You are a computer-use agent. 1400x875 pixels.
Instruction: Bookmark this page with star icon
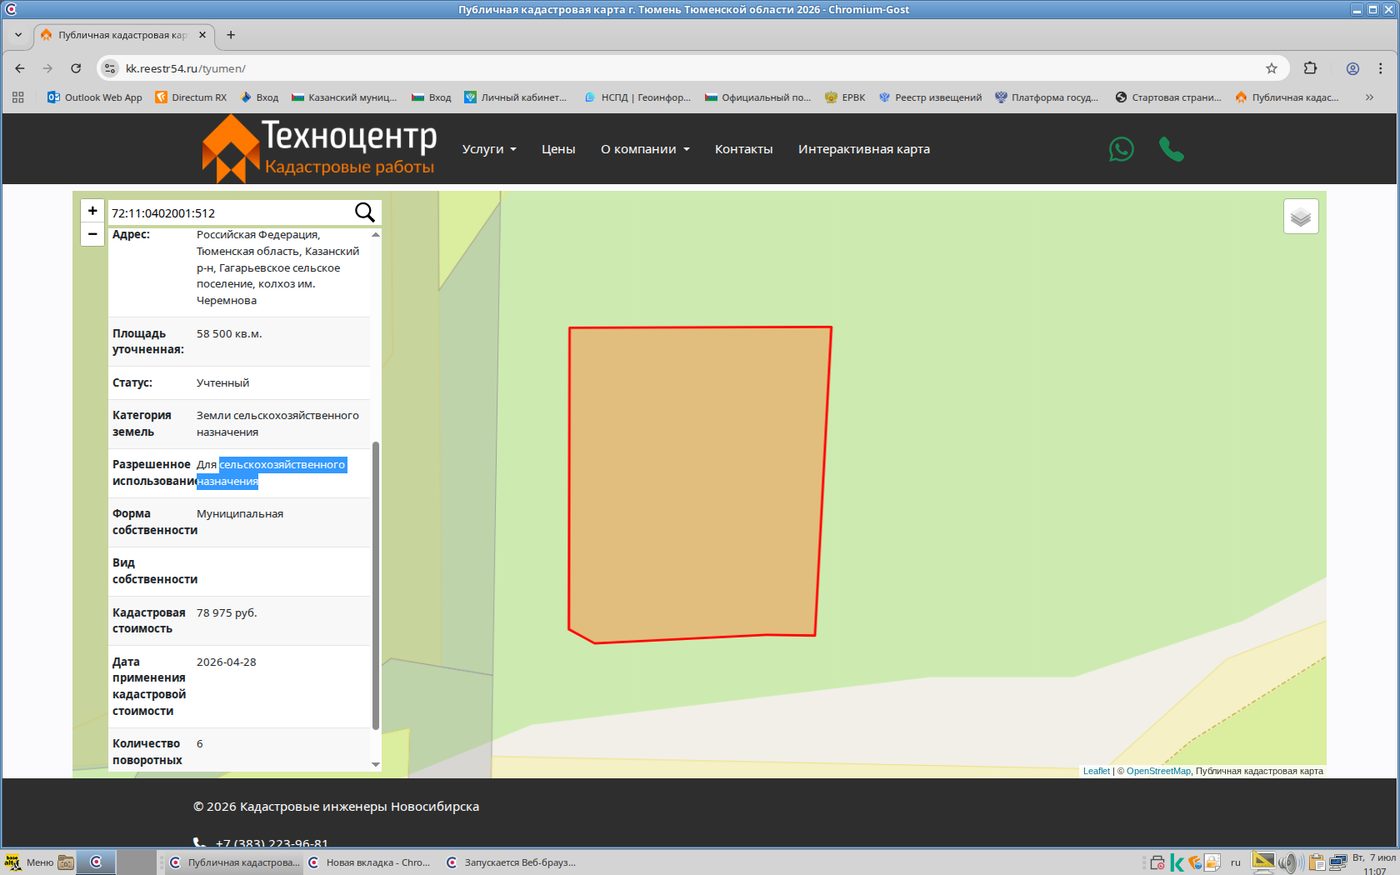[1272, 68]
